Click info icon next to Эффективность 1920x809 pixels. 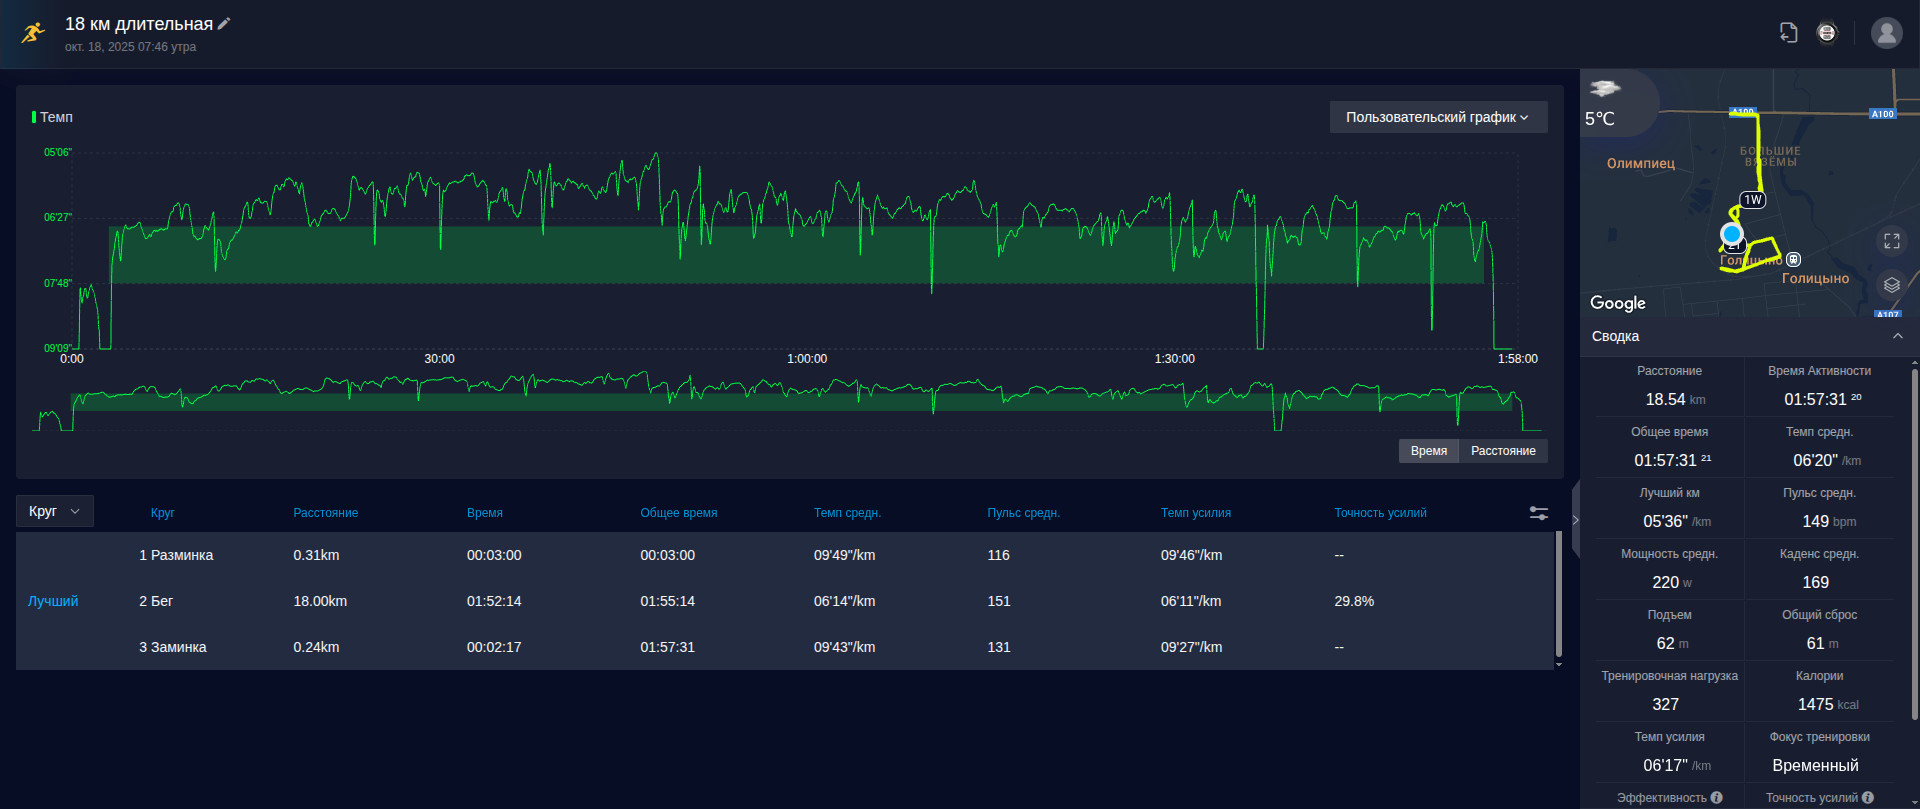click(x=1717, y=797)
